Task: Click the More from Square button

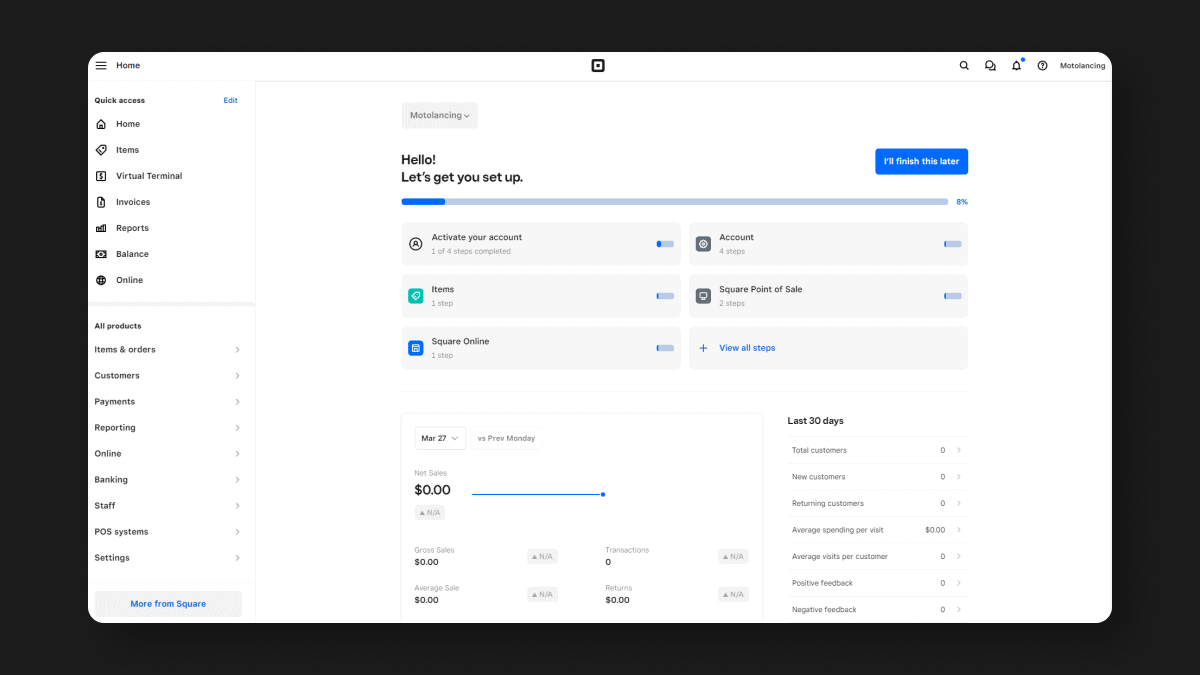Action: click(x=168, y=604)
